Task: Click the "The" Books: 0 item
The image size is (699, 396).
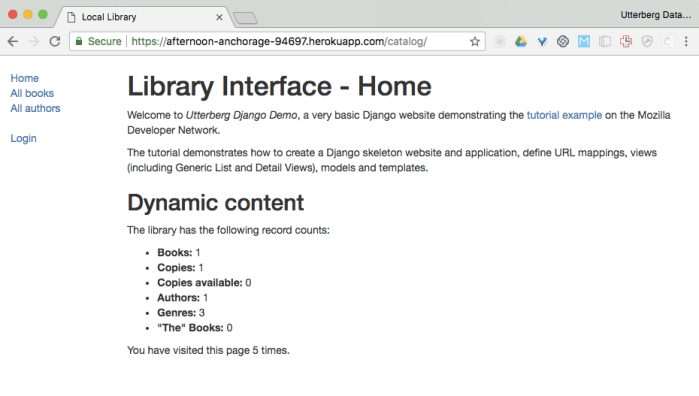Action: click(x=195, y=328)
